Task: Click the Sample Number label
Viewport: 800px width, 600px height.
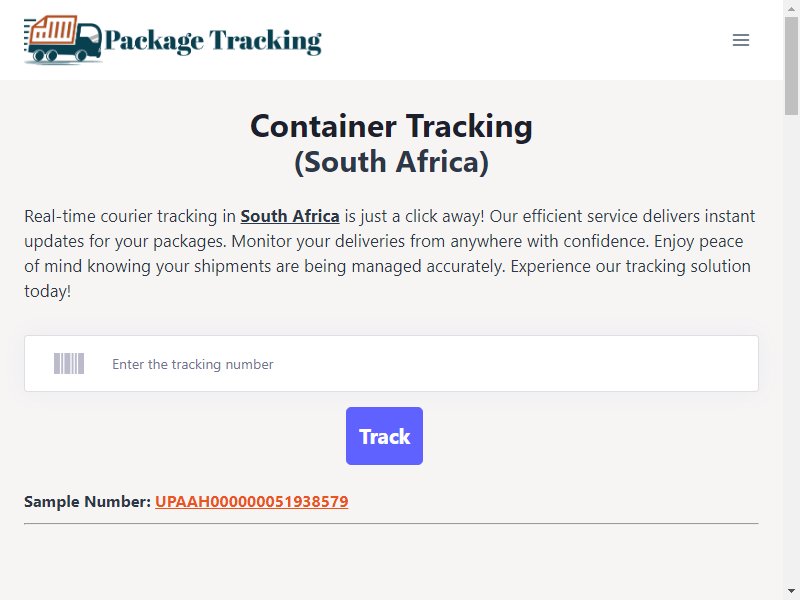Action: pos(87,502)
